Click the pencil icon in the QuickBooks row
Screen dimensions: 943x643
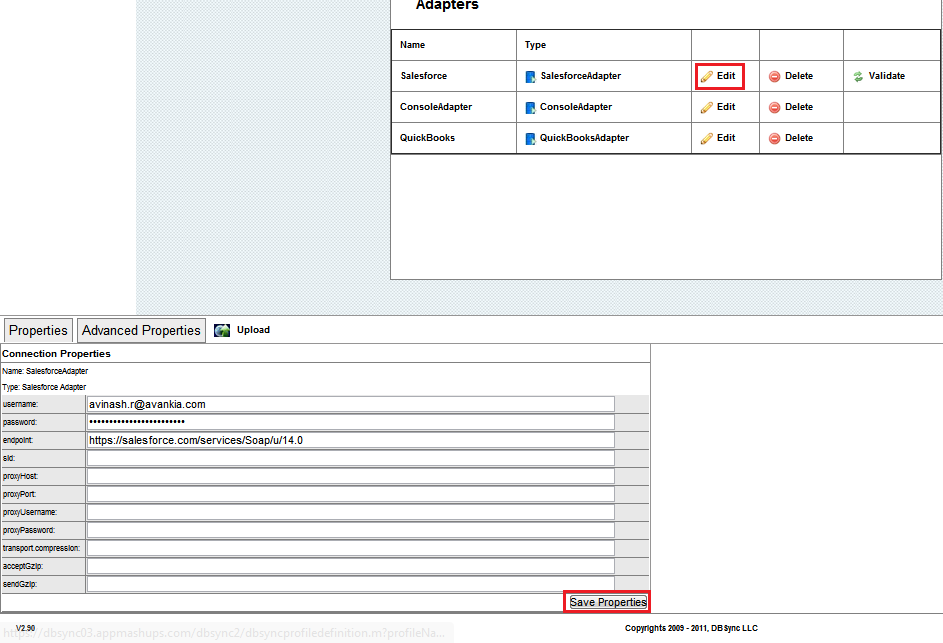(706, 138)
